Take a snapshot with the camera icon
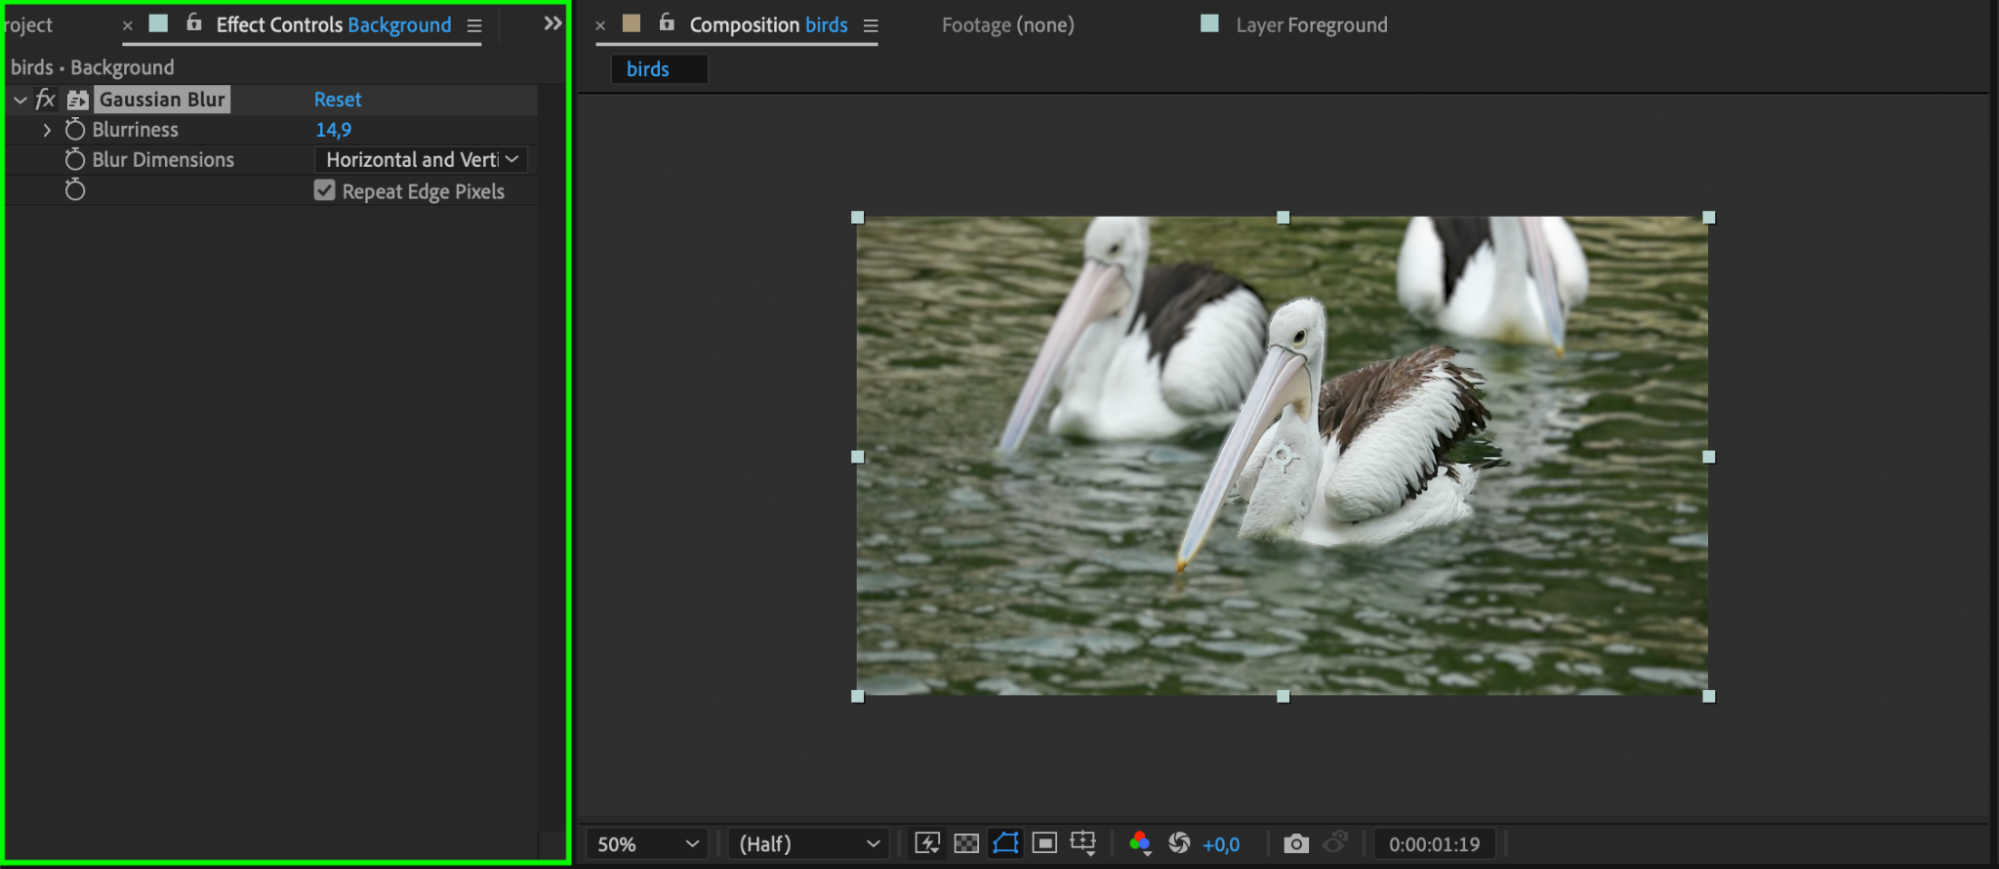1999x869 pixels. (1296, 843)
